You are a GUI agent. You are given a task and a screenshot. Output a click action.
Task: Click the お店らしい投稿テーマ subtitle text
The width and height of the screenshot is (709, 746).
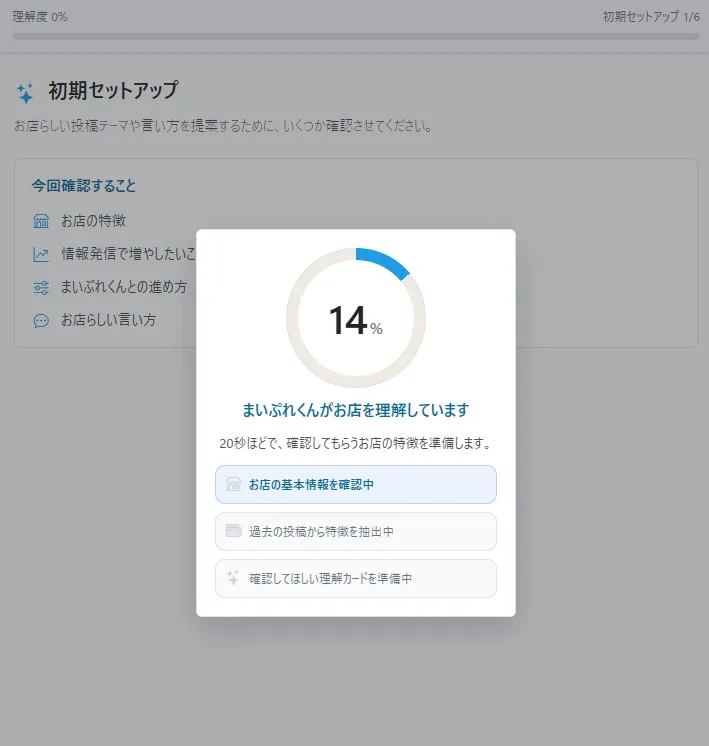click(x=223, y=126)
